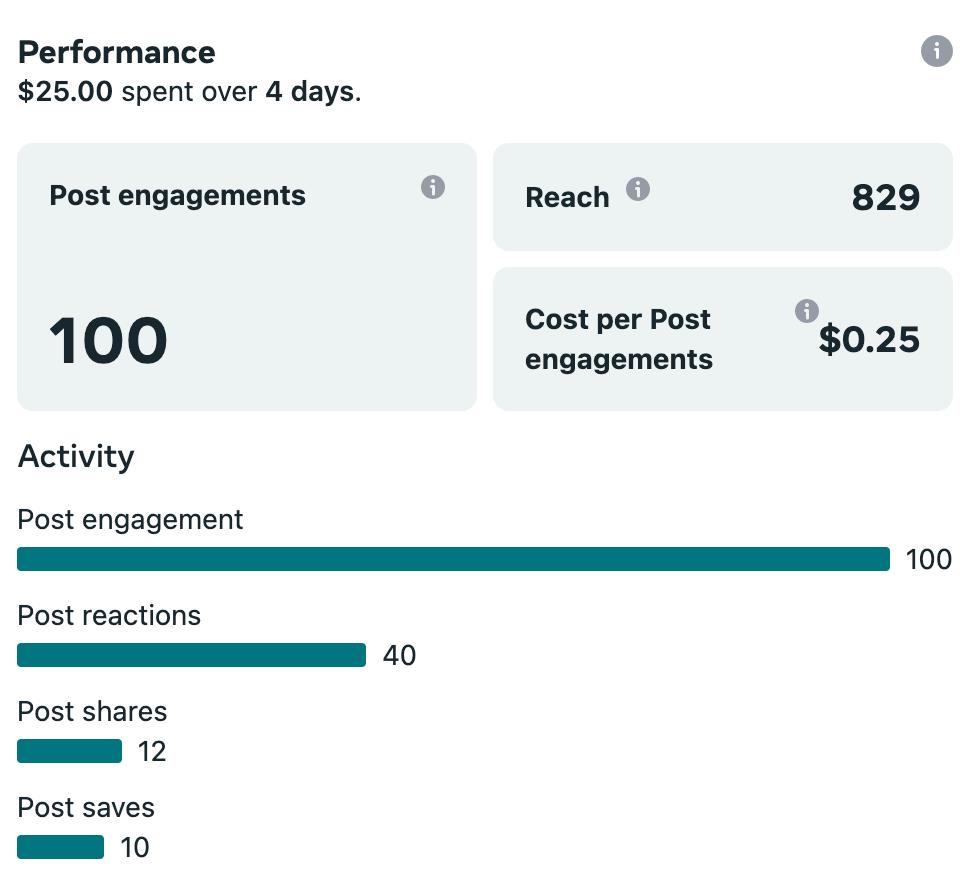974x892 pixels.
Task: Select the large 100 post engagements number
Action: (108, 340)
